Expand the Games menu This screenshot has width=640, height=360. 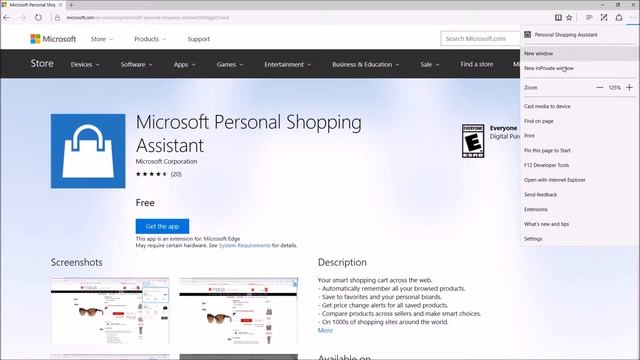pyautogui.click(x=230, y=64)
